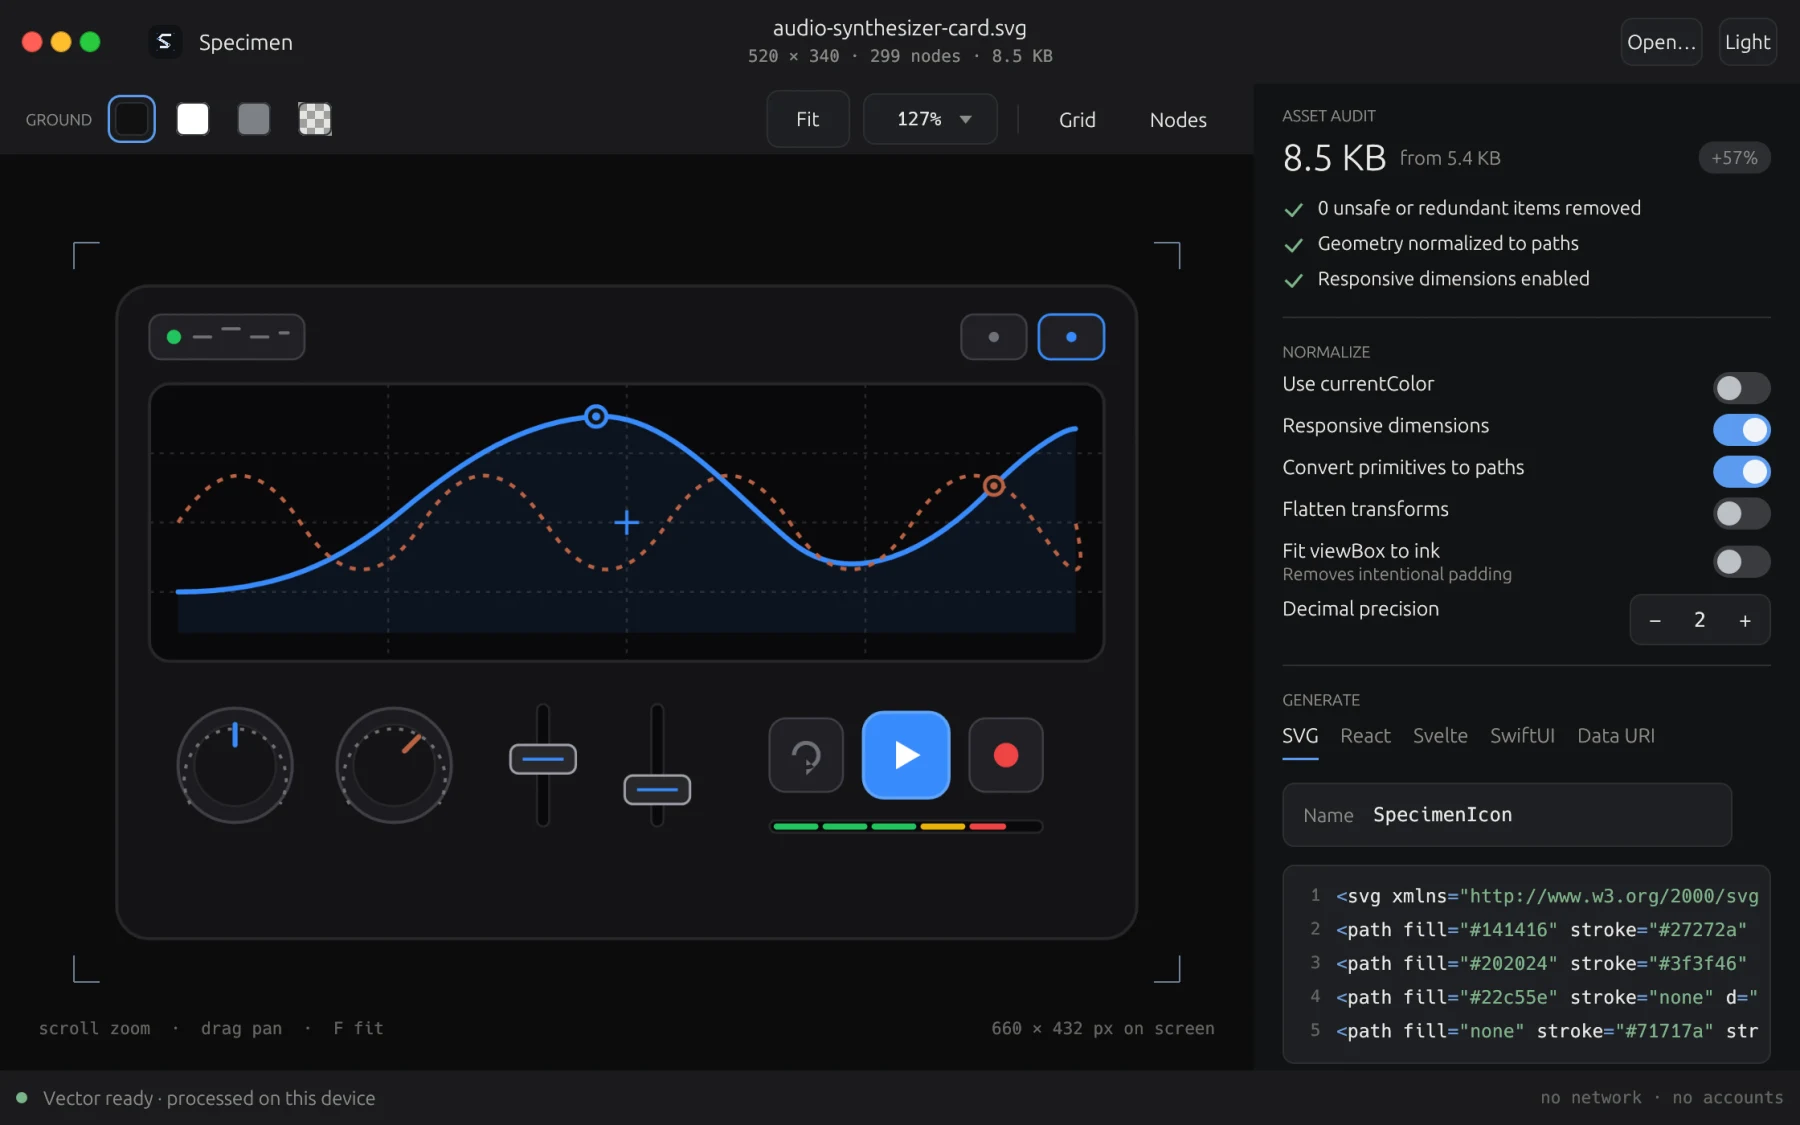Click the top-left artboard corner bracket
Screen dimensions: 1800x1125
86,255
